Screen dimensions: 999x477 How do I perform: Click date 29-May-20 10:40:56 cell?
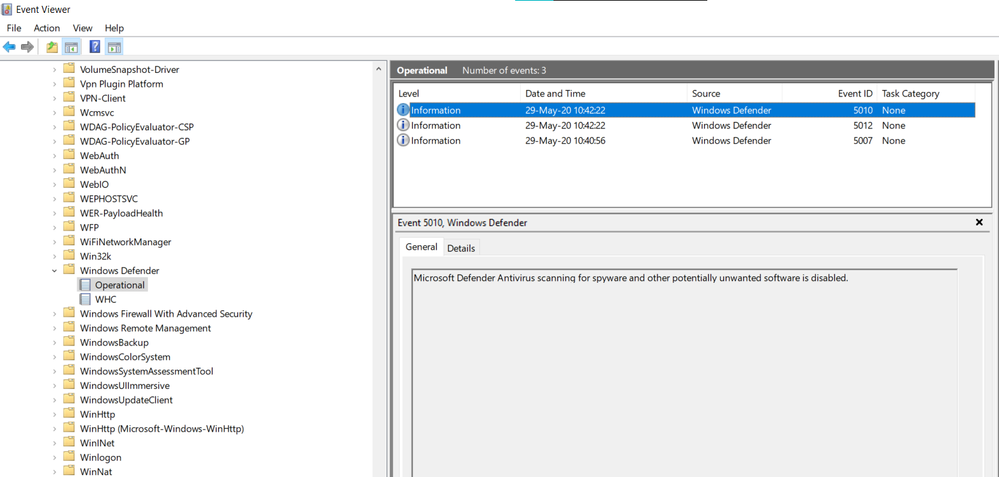[565, 141]
